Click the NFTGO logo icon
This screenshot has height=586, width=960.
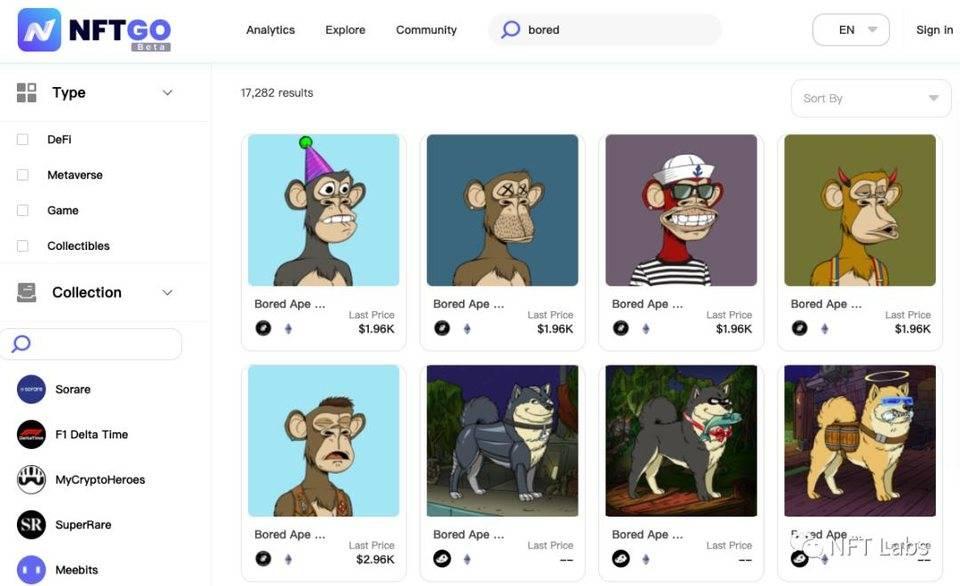[39, 30]
